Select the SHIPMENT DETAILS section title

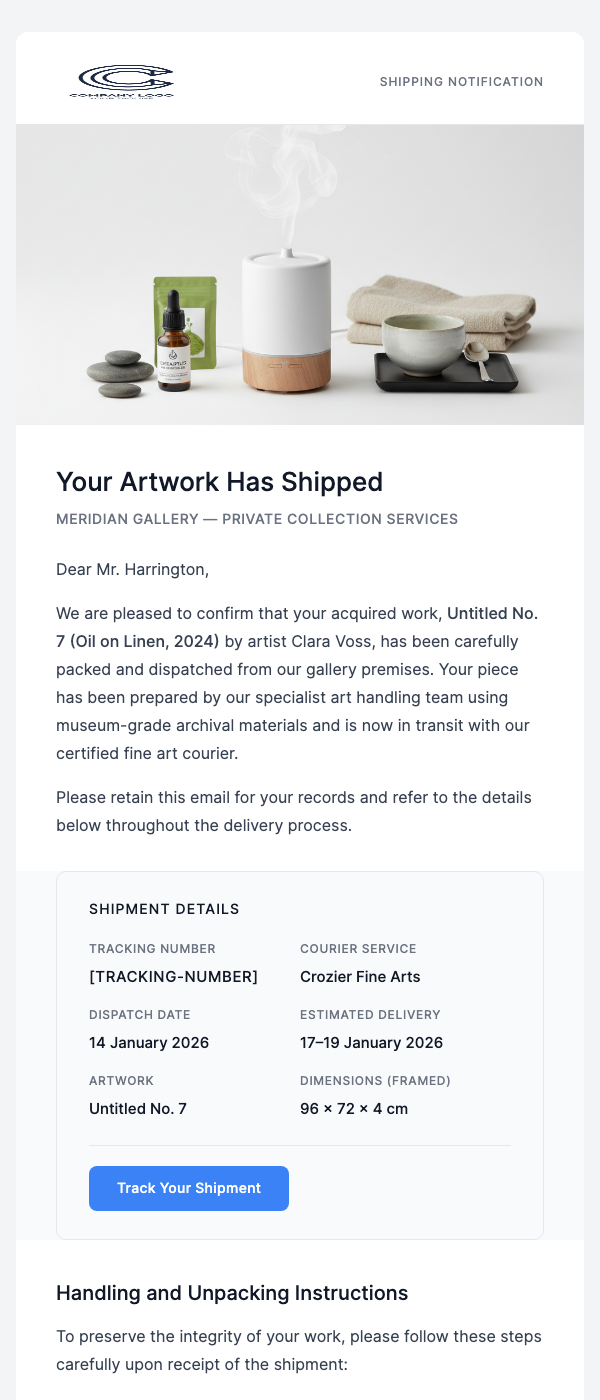click(164, 909)
